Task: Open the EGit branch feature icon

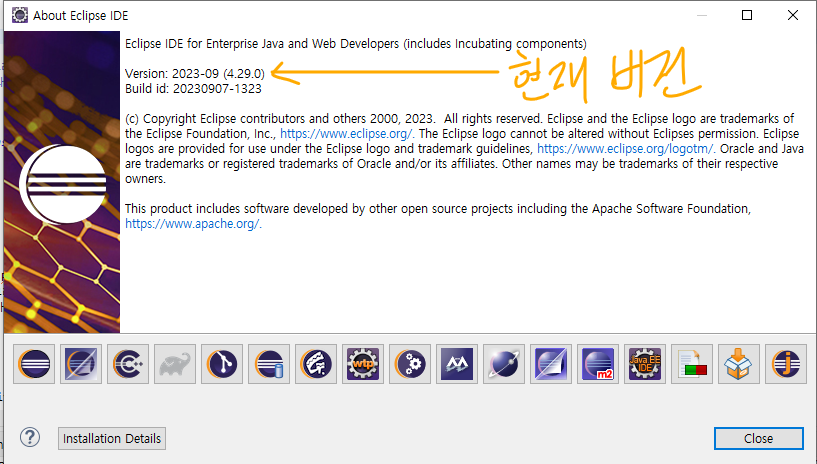Action: (222, 364)
